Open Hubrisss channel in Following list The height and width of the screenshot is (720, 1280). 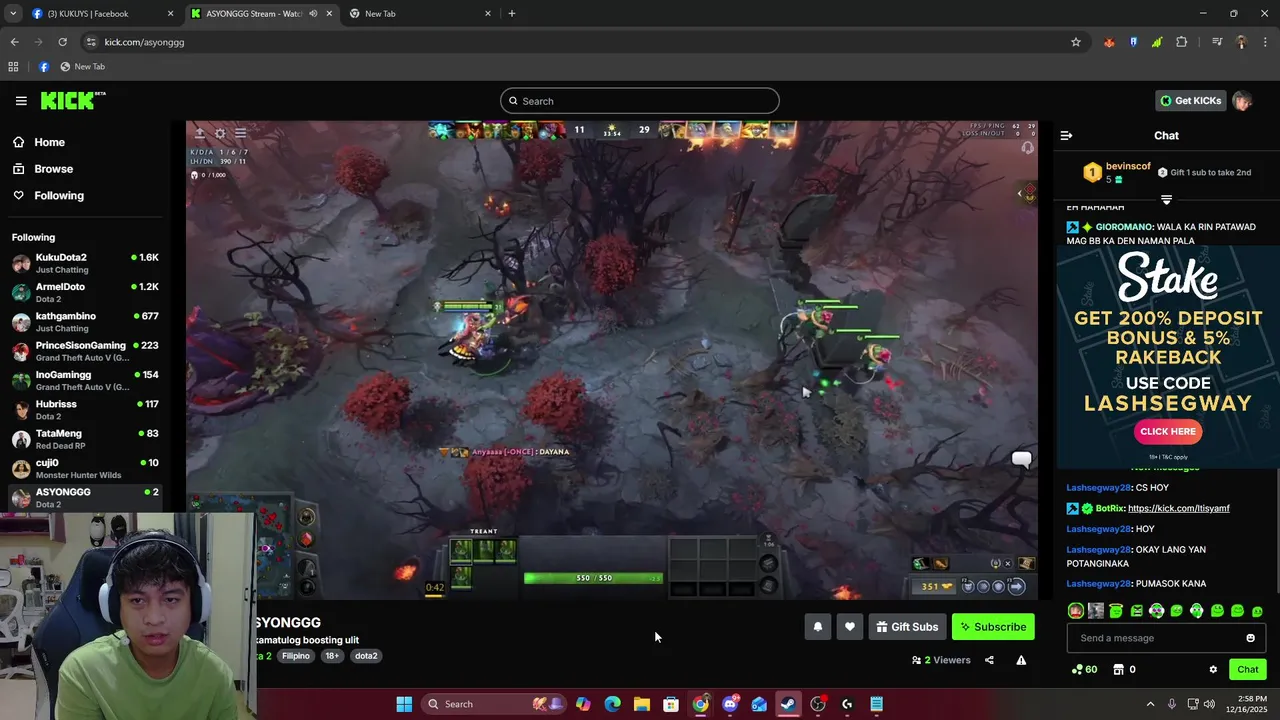85,410
